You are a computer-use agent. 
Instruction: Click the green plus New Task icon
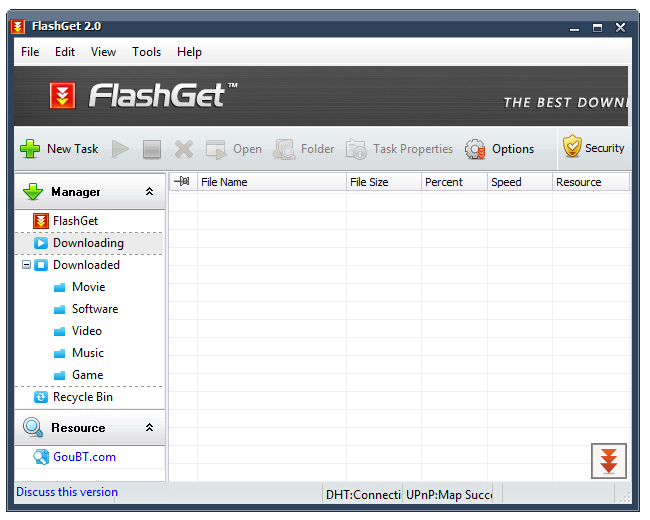(30, 149)
